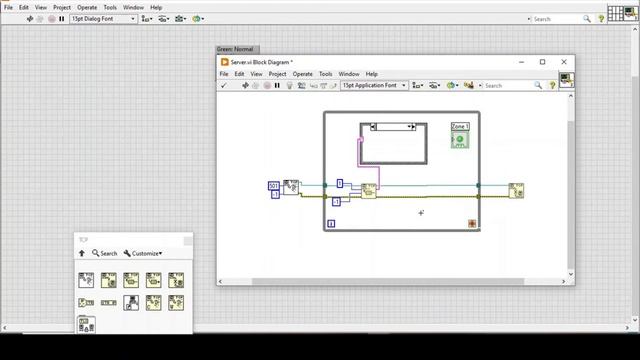
Task: Open Operate menu in Server.vi Block Diagram
Action: pyautogui.click(x=302, y=74)
